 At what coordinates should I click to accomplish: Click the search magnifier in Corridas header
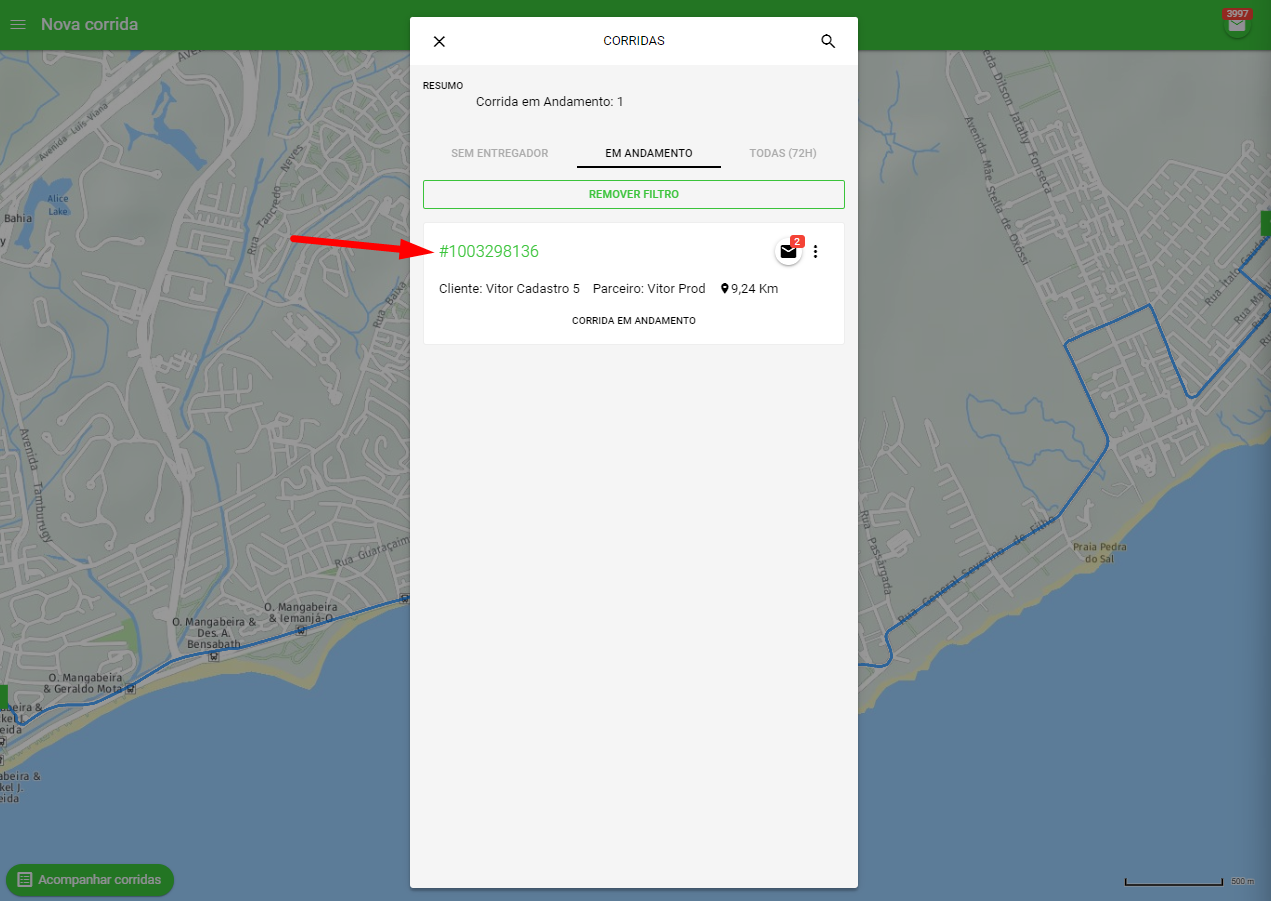828,41
